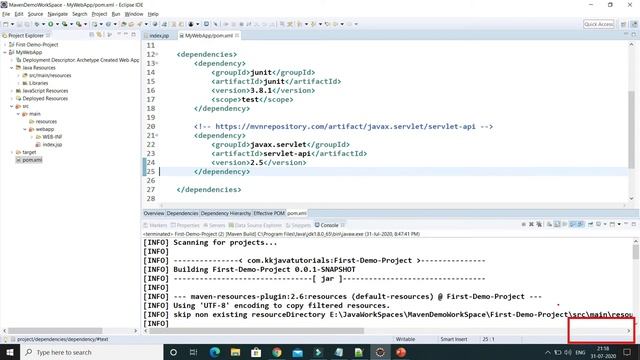Click the Project Explorer horizontal scrollbar
Image resolution: width=640 pixels, height=360 pixels.
pos(56,331)
